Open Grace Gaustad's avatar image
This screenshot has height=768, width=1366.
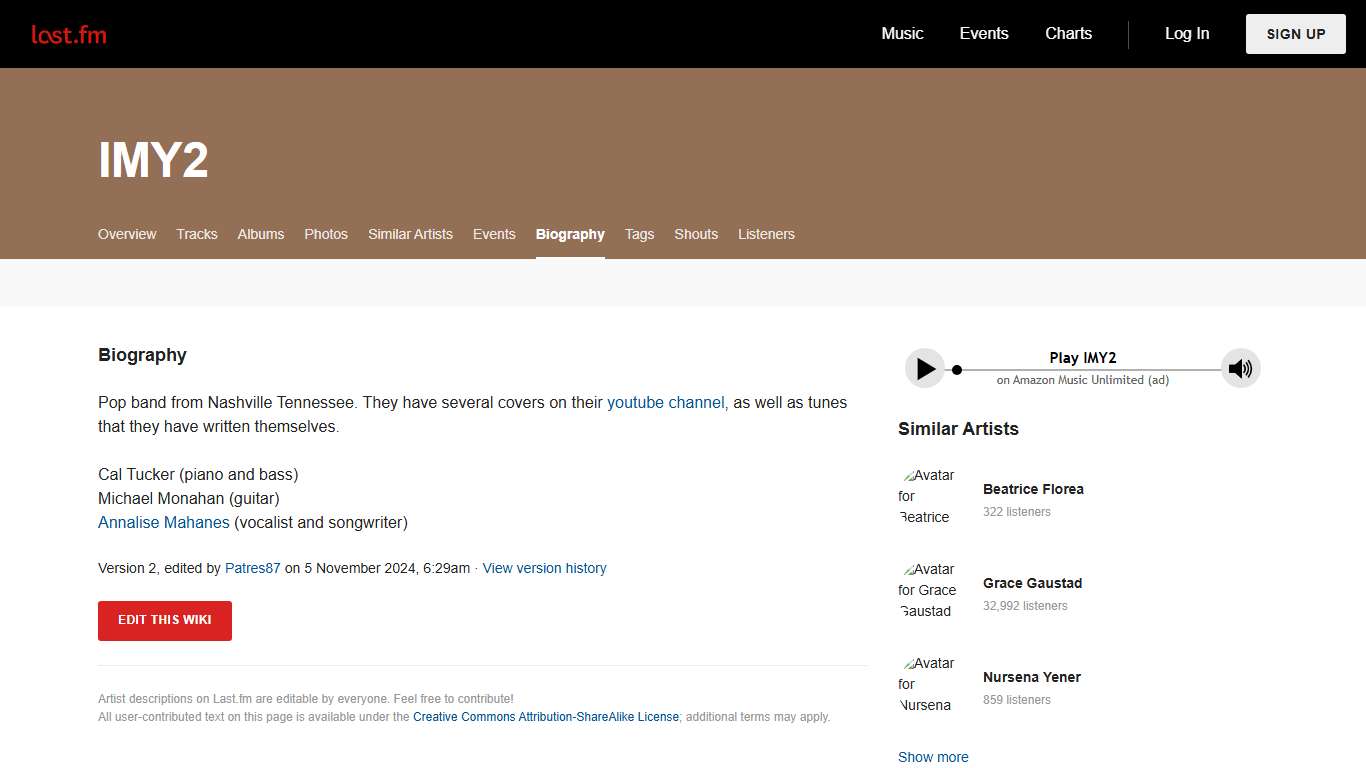(x=928, y=590)
